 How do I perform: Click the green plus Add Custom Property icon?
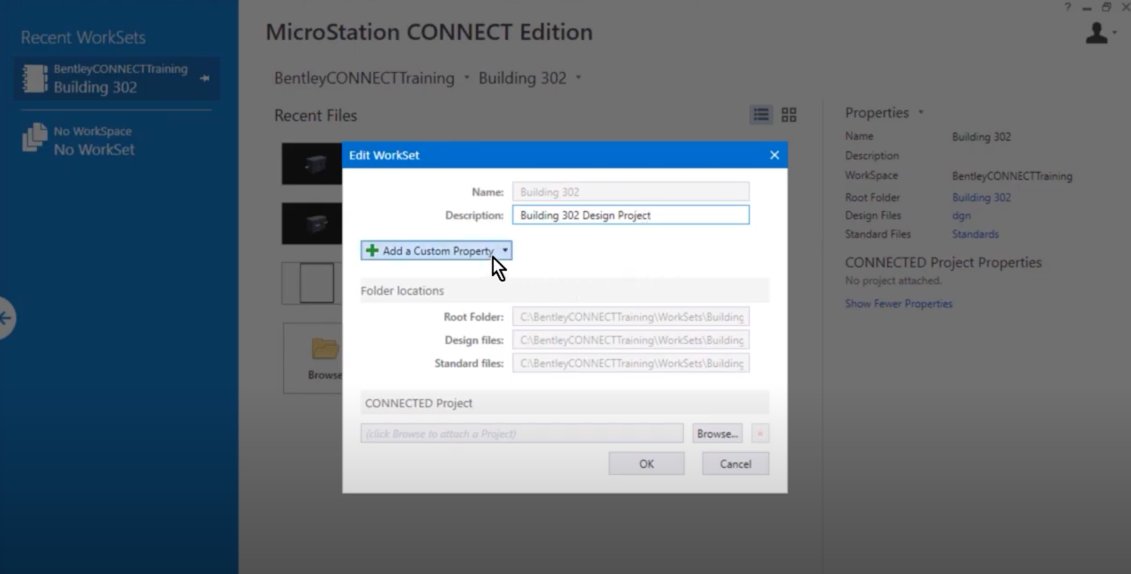point(372,250)
